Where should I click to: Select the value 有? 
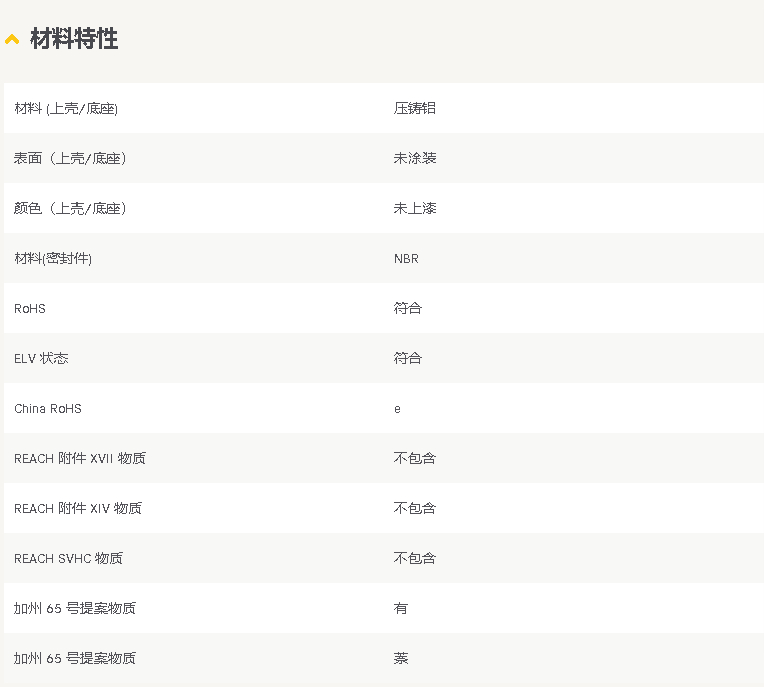pyautogui.click(x=401, y=609)
